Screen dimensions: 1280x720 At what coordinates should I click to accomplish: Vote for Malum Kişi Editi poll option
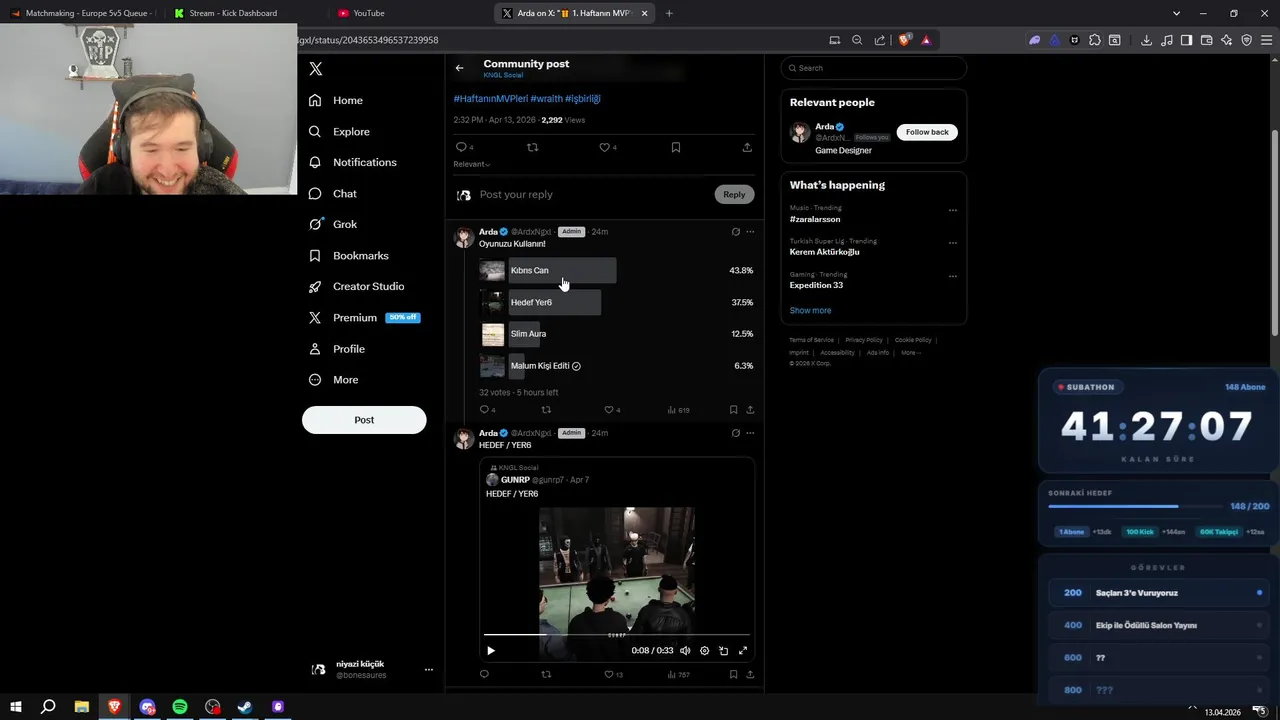[x=616, y=366]
